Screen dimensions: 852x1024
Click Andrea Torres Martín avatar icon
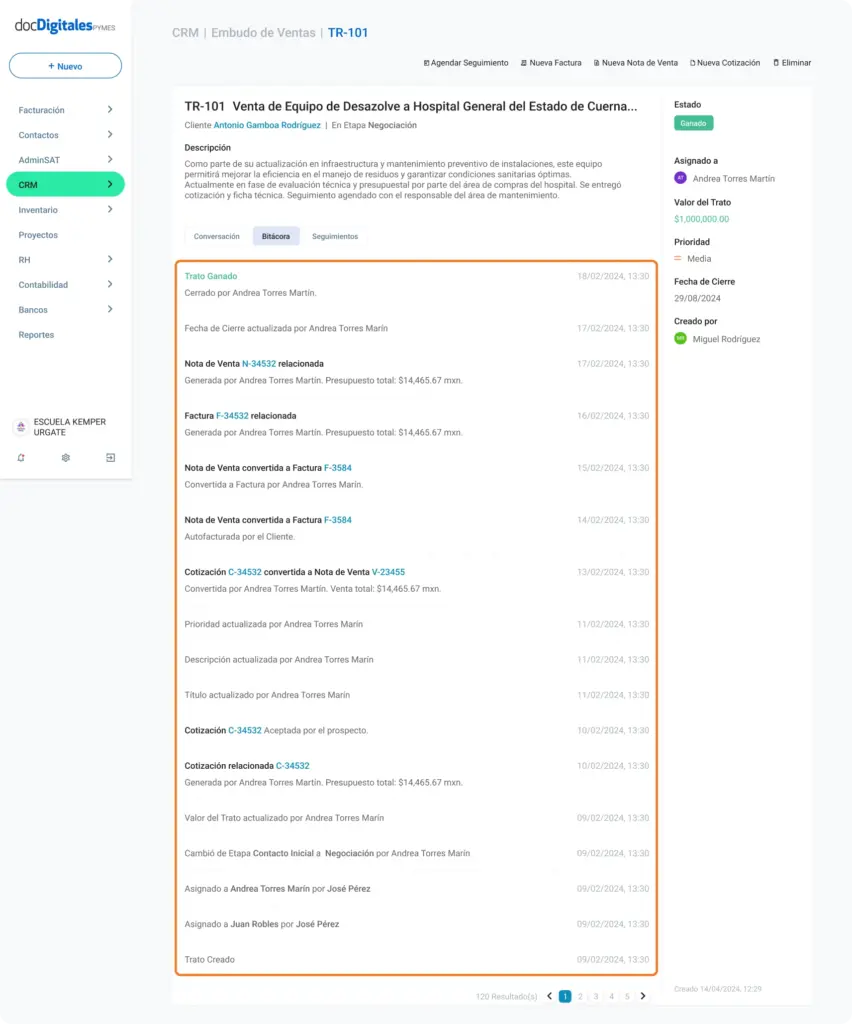pyautogui.click(x=680, y=178)
